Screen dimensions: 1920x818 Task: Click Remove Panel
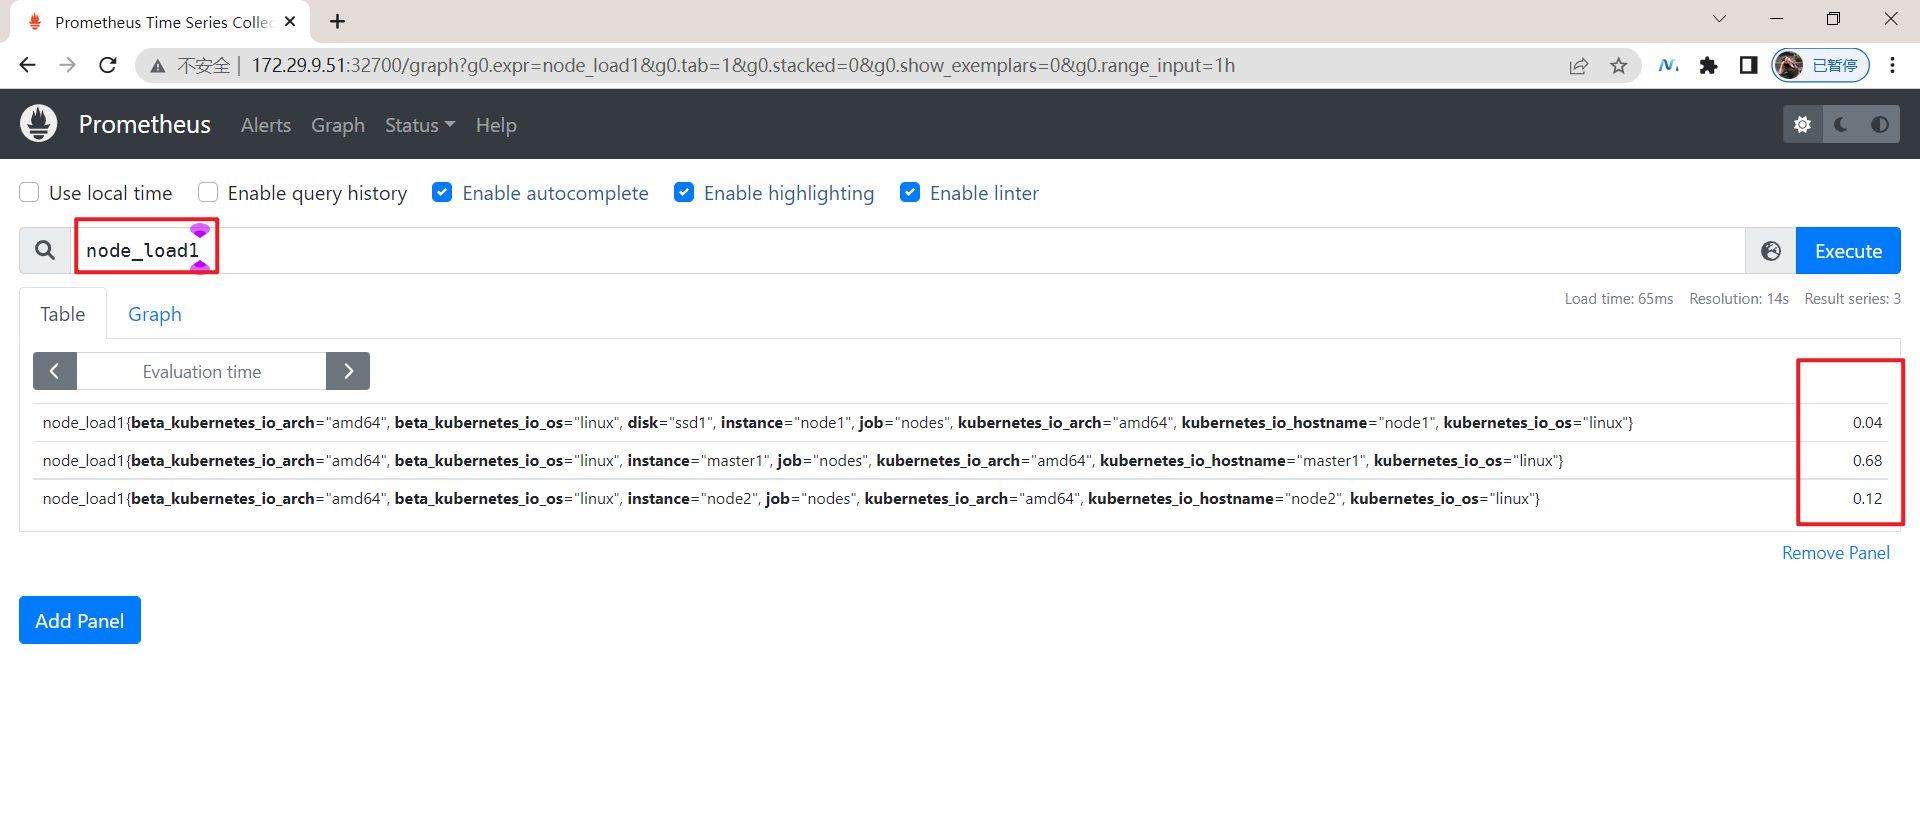point(1836,553)
